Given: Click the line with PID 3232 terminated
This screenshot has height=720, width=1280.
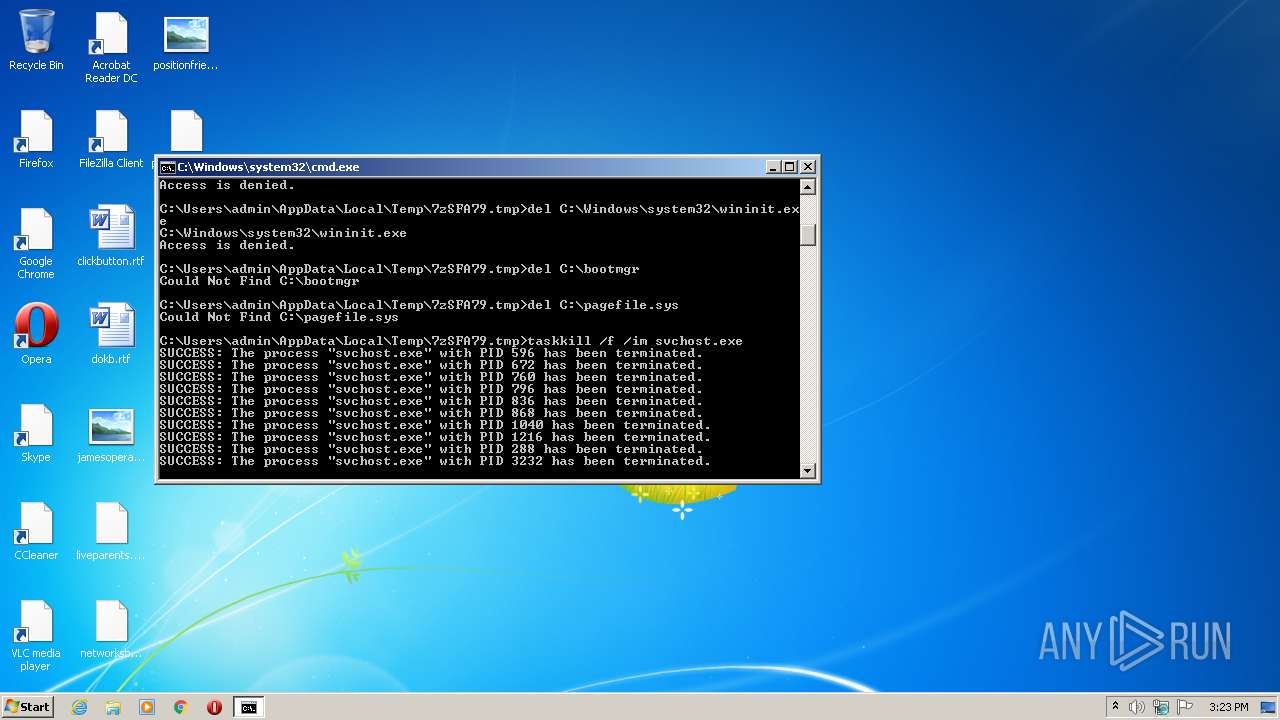Looking at the screenshot, I should click(x=435, y=461).
